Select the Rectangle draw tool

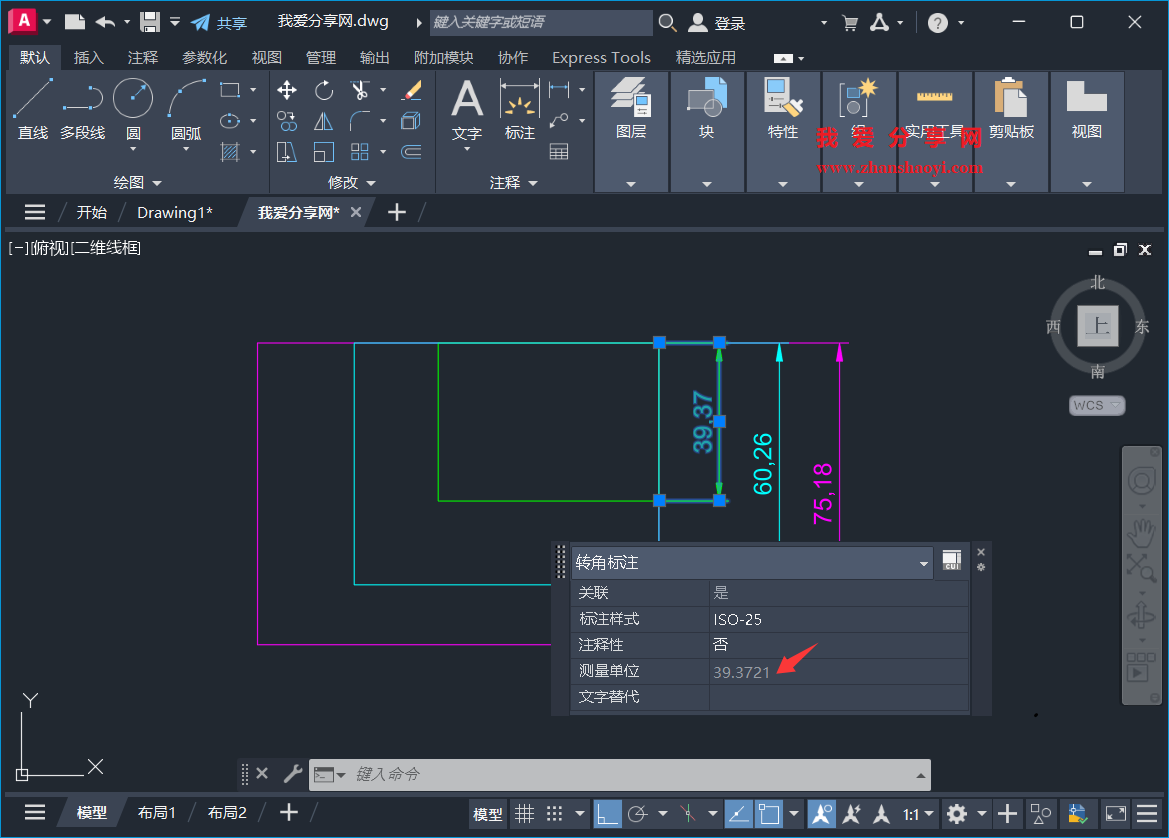[x=230, y=90]
